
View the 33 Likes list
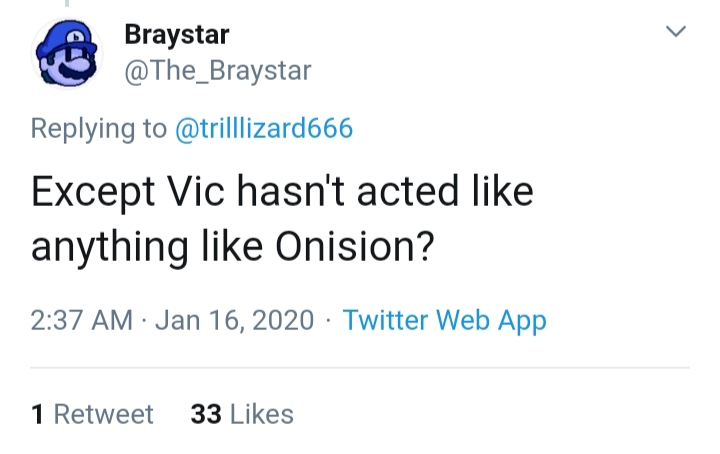[242, 414]
